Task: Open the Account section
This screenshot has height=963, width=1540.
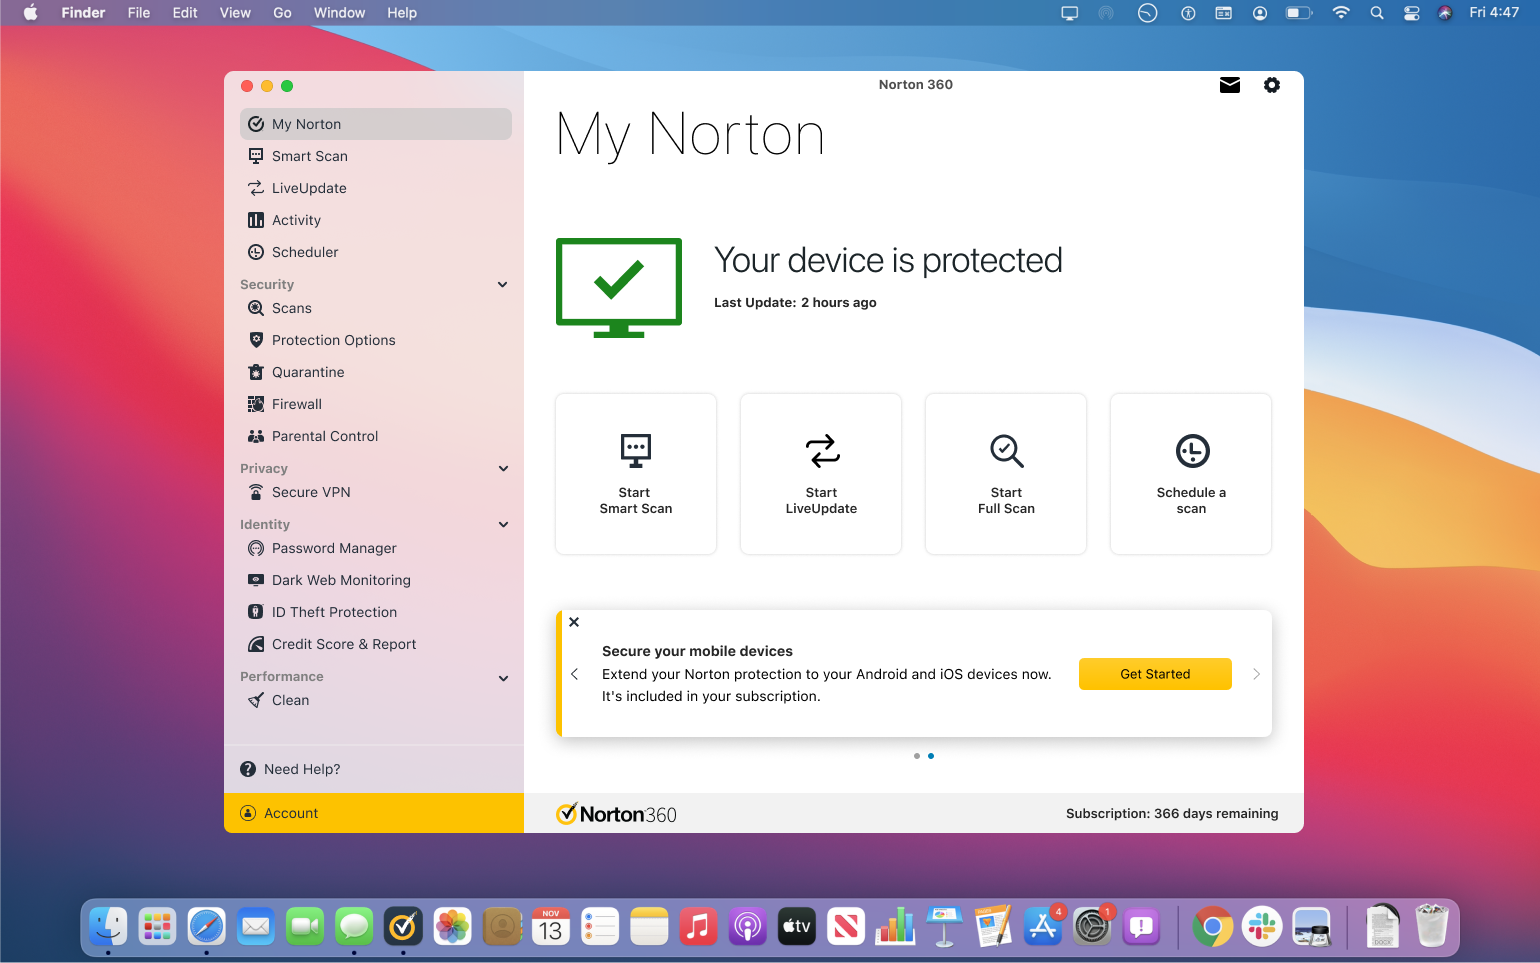Action: coord(374,813)
